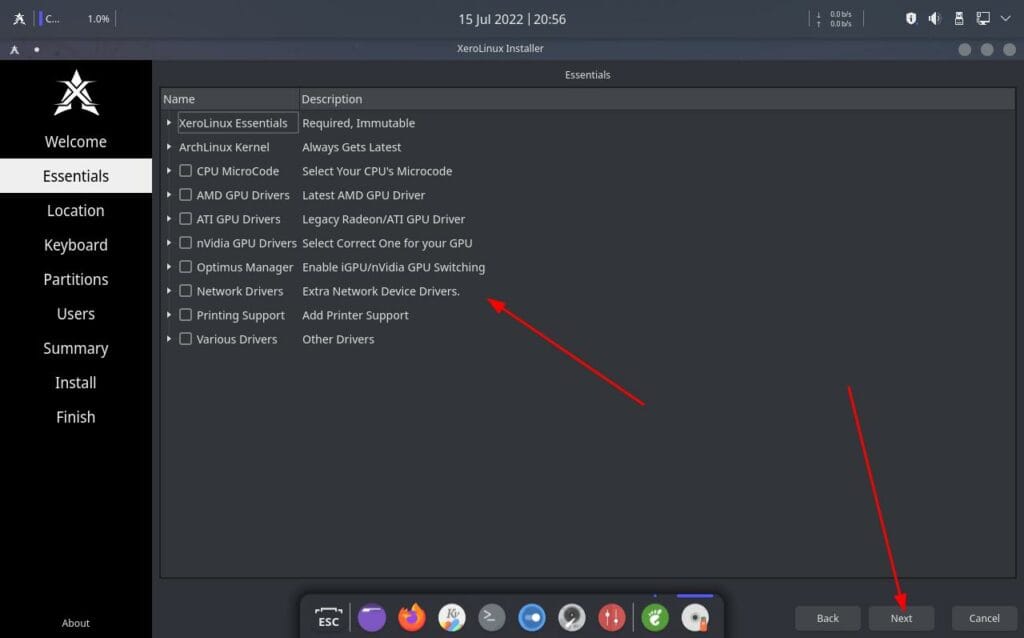Click the Back button
Screen dimensions: 1024x638
[827, 618]
